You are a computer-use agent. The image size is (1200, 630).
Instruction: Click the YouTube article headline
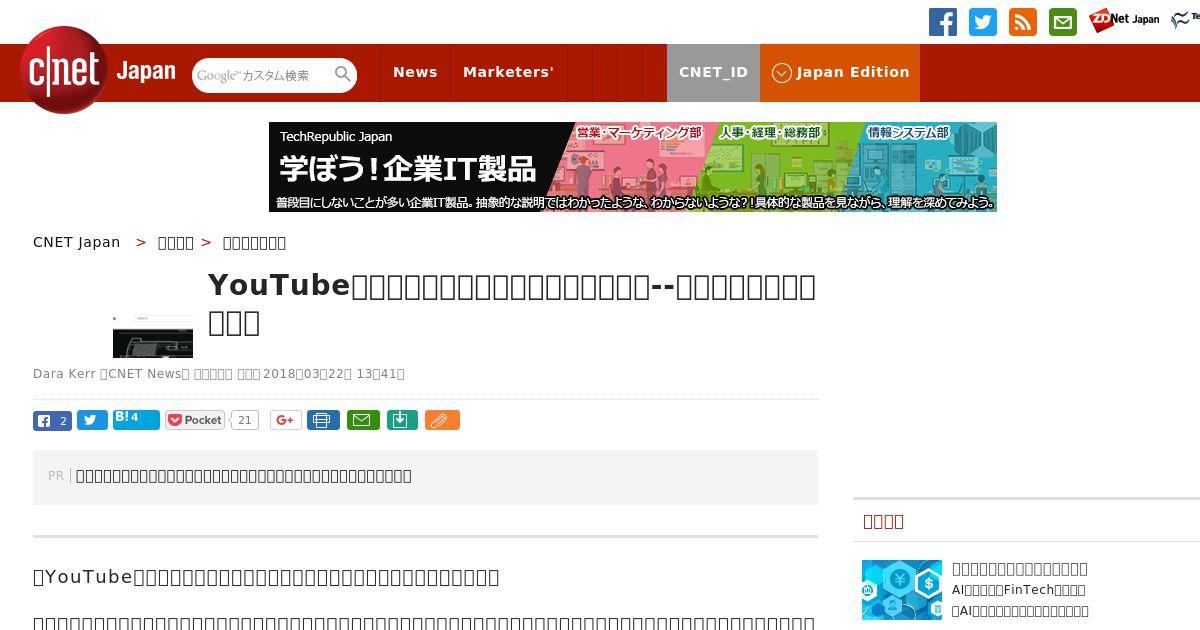pos(512,303)
